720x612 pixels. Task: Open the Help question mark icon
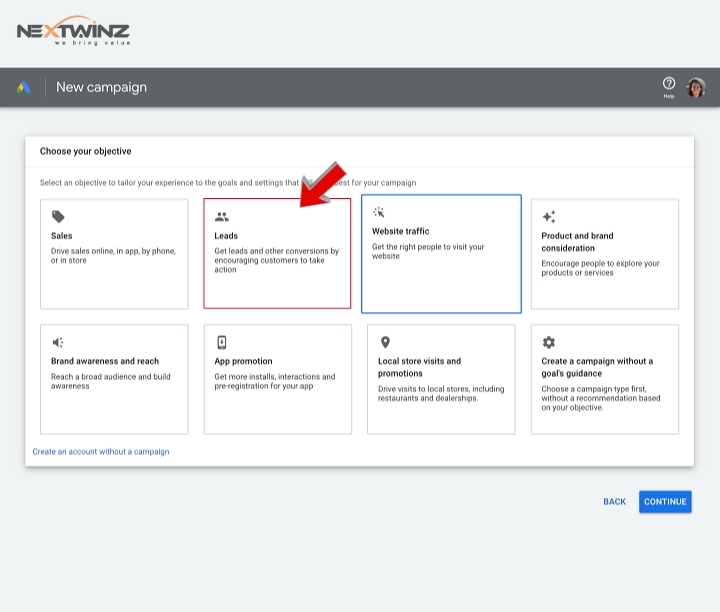point(669,84)
